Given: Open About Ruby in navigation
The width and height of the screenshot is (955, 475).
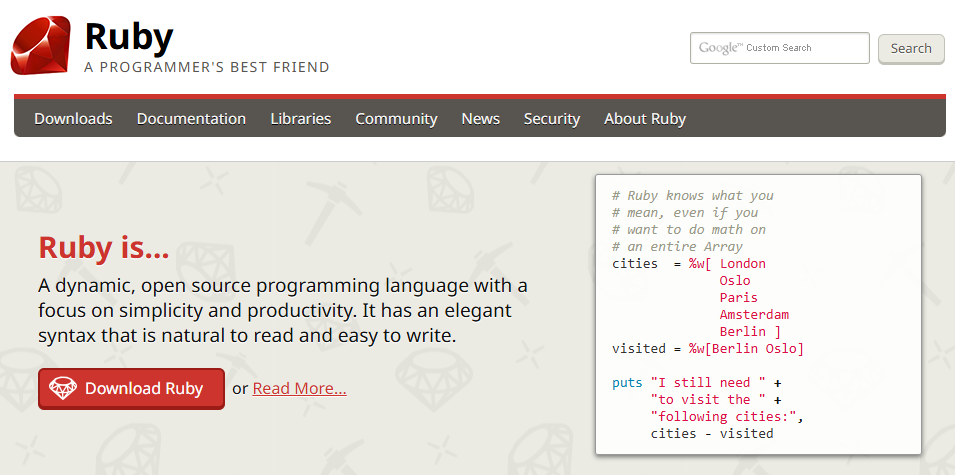Looking at the screenshot, I should [645, 119].
